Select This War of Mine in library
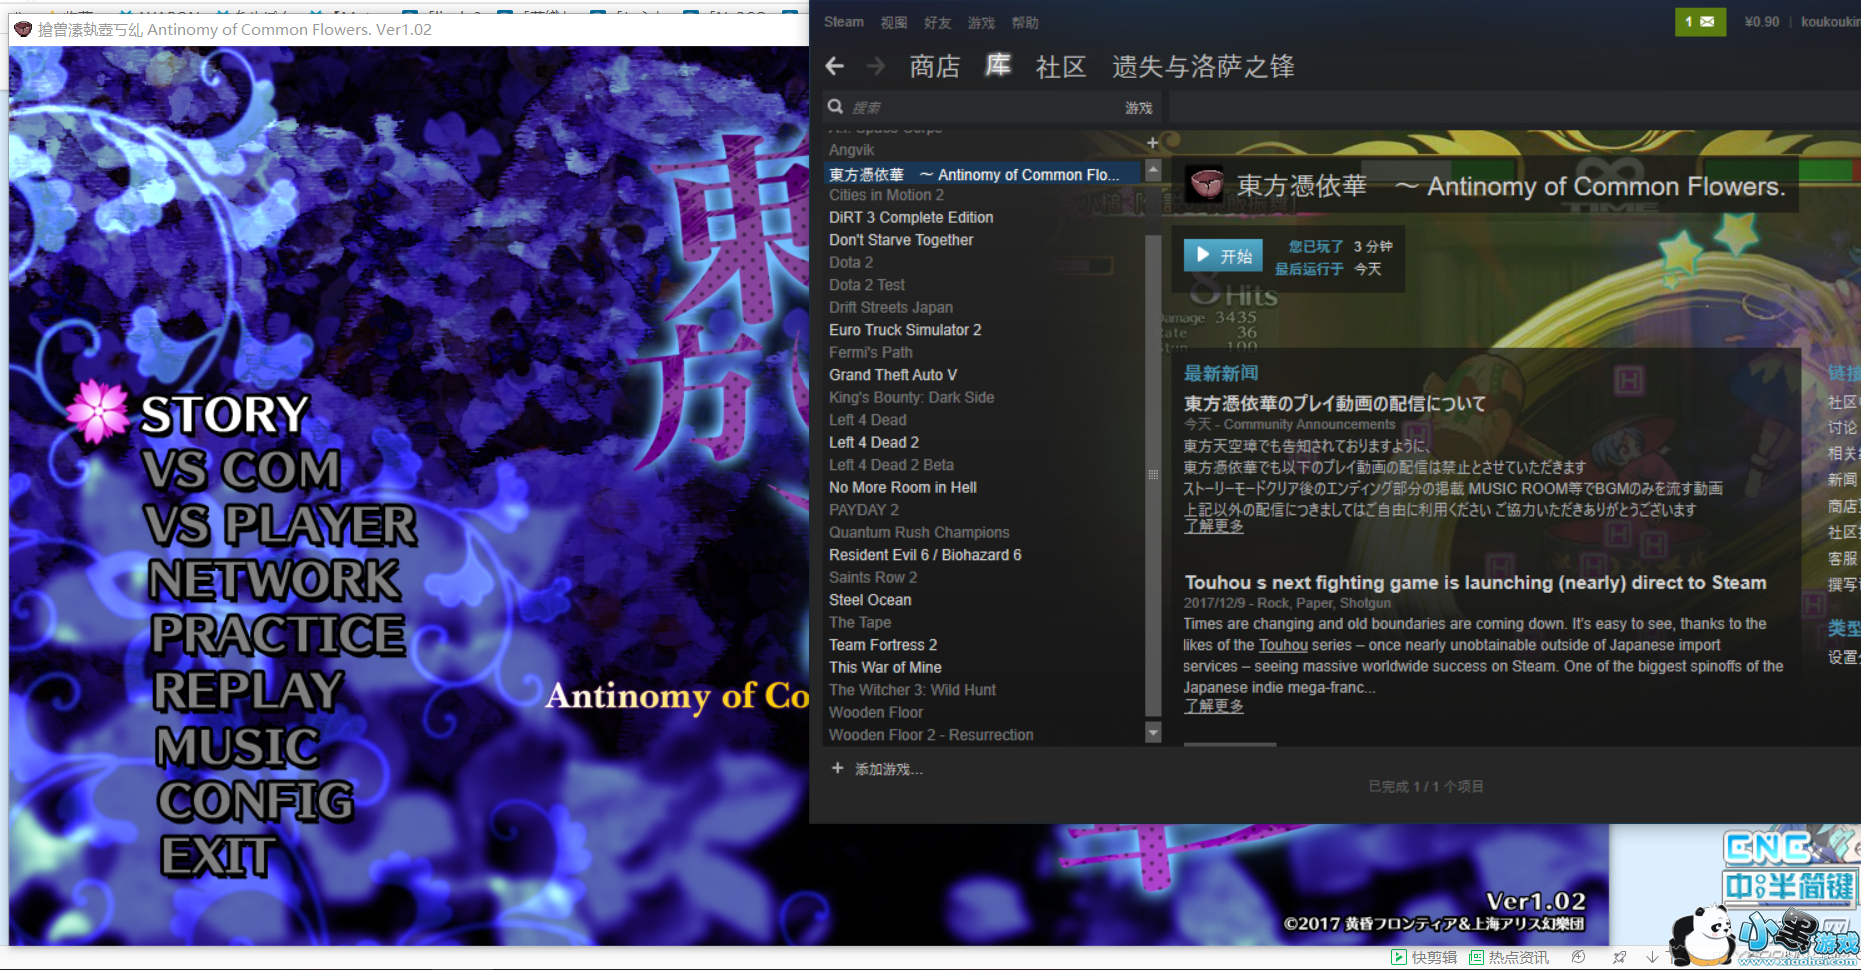Viewport: 1861px width, 970px height. tap(885, 667)
